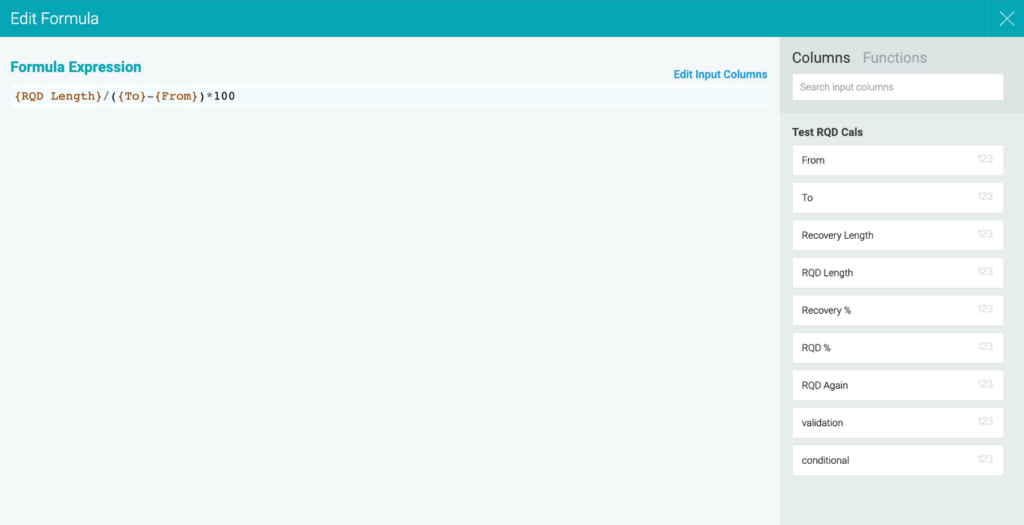Focus the Search input columns field
1024x525 pixels.
[897, 87]
